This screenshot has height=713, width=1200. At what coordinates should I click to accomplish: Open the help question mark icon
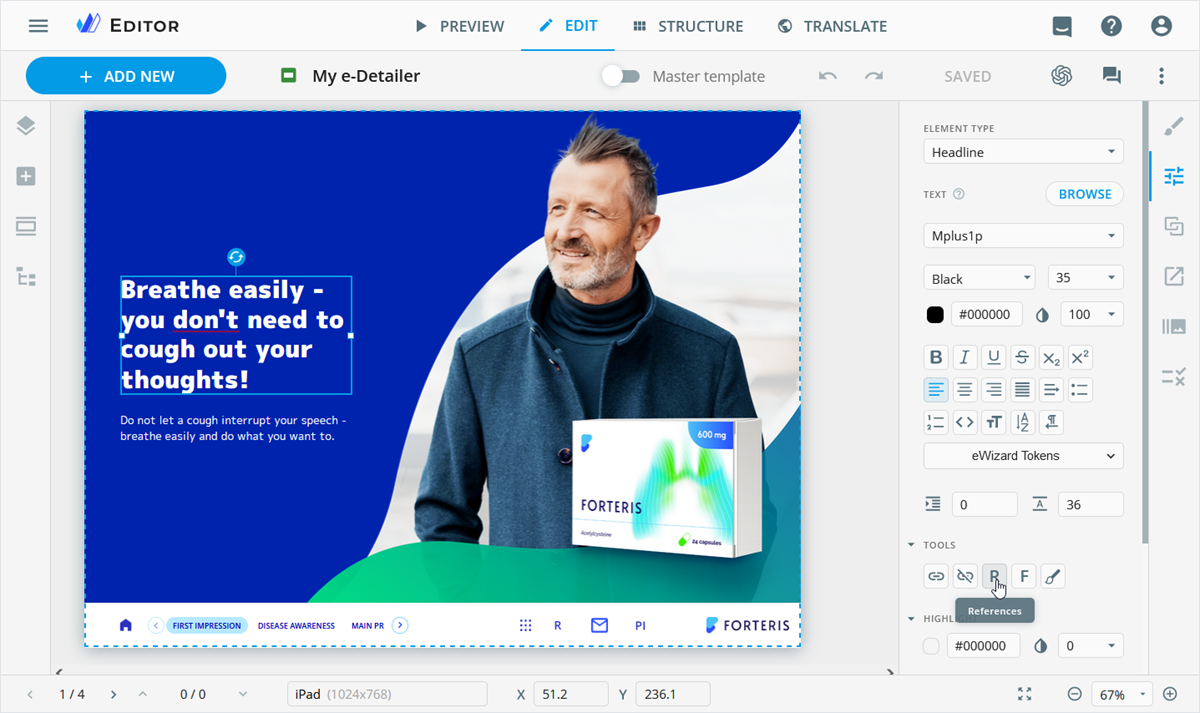point(1111,26)
